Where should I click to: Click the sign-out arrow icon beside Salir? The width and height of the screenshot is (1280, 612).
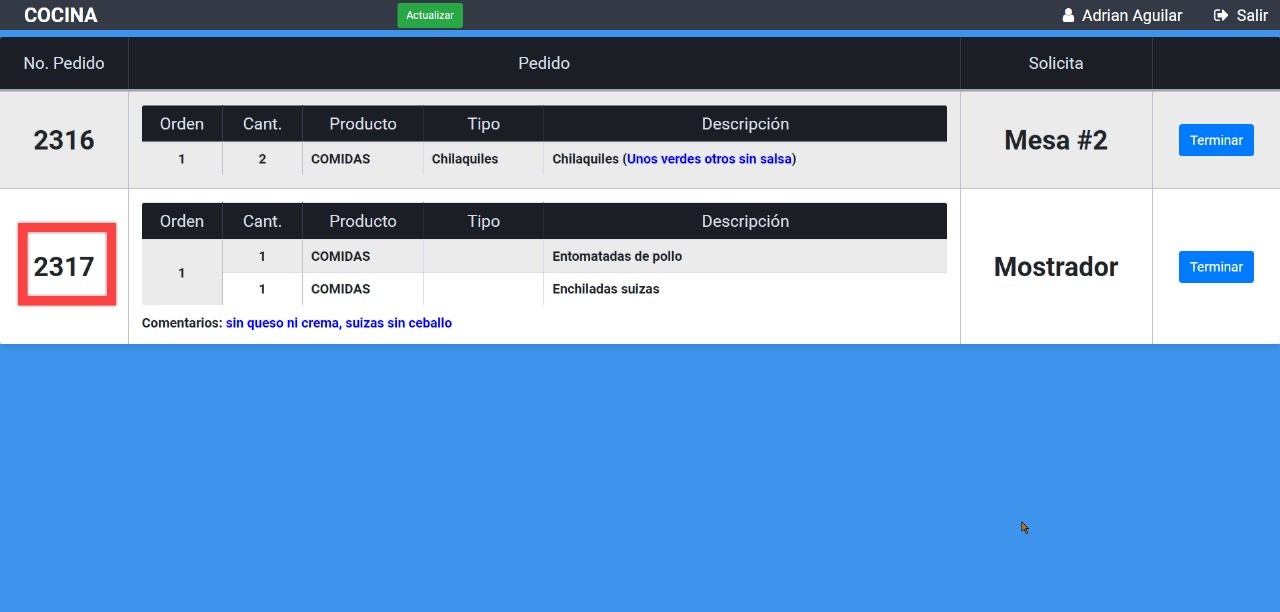click(1220, 15)
